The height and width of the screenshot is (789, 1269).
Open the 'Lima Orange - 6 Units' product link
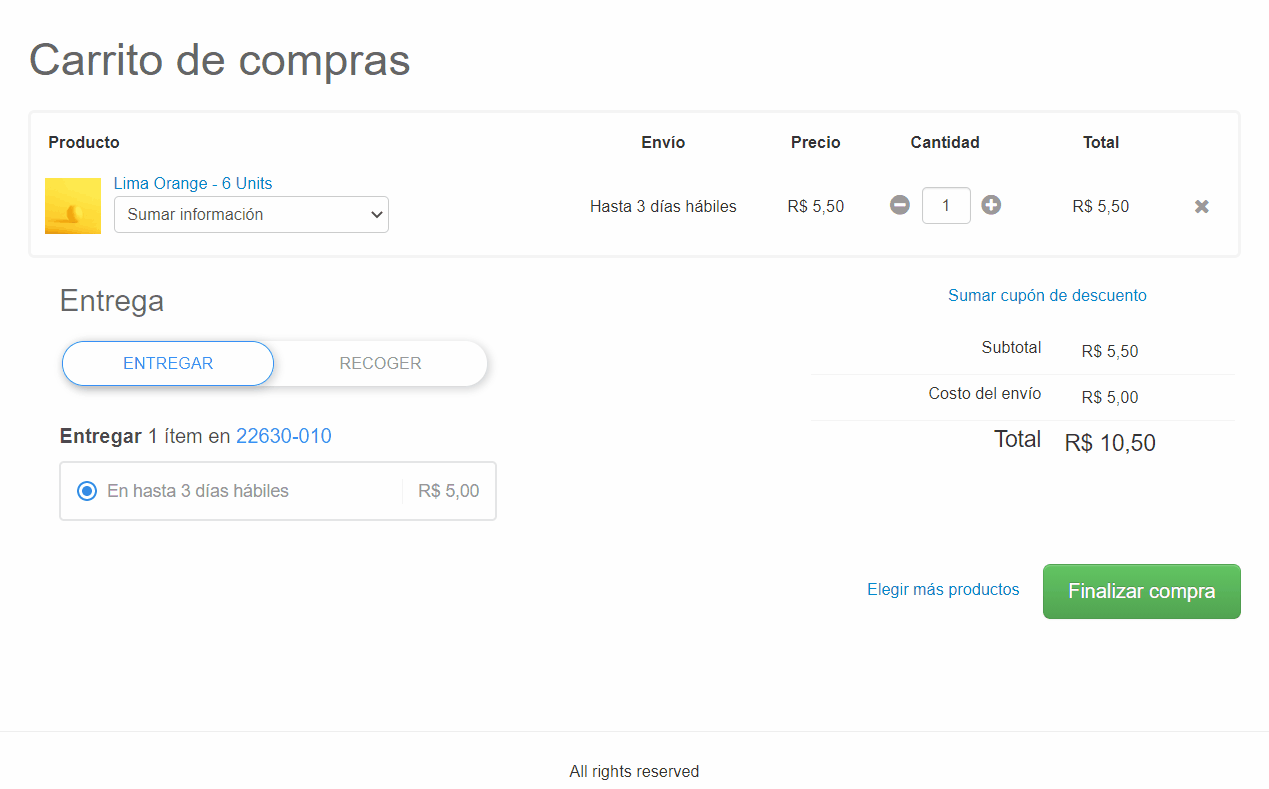coord(193,183)
